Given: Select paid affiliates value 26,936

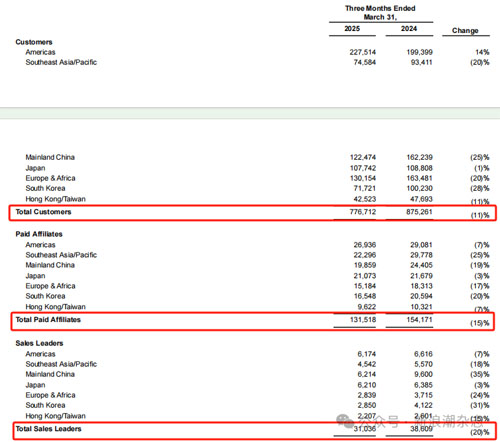Looking at the screenshot, I should coord(365,245).
